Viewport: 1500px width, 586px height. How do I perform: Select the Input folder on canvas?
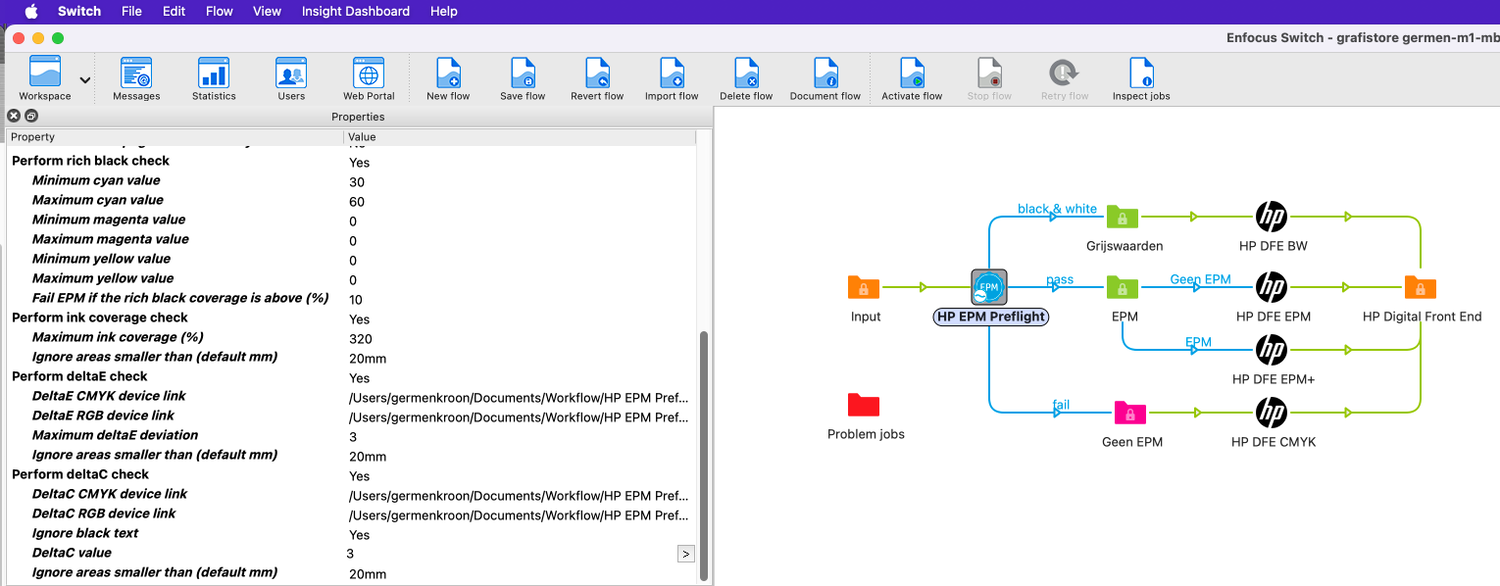coord(864,288)
